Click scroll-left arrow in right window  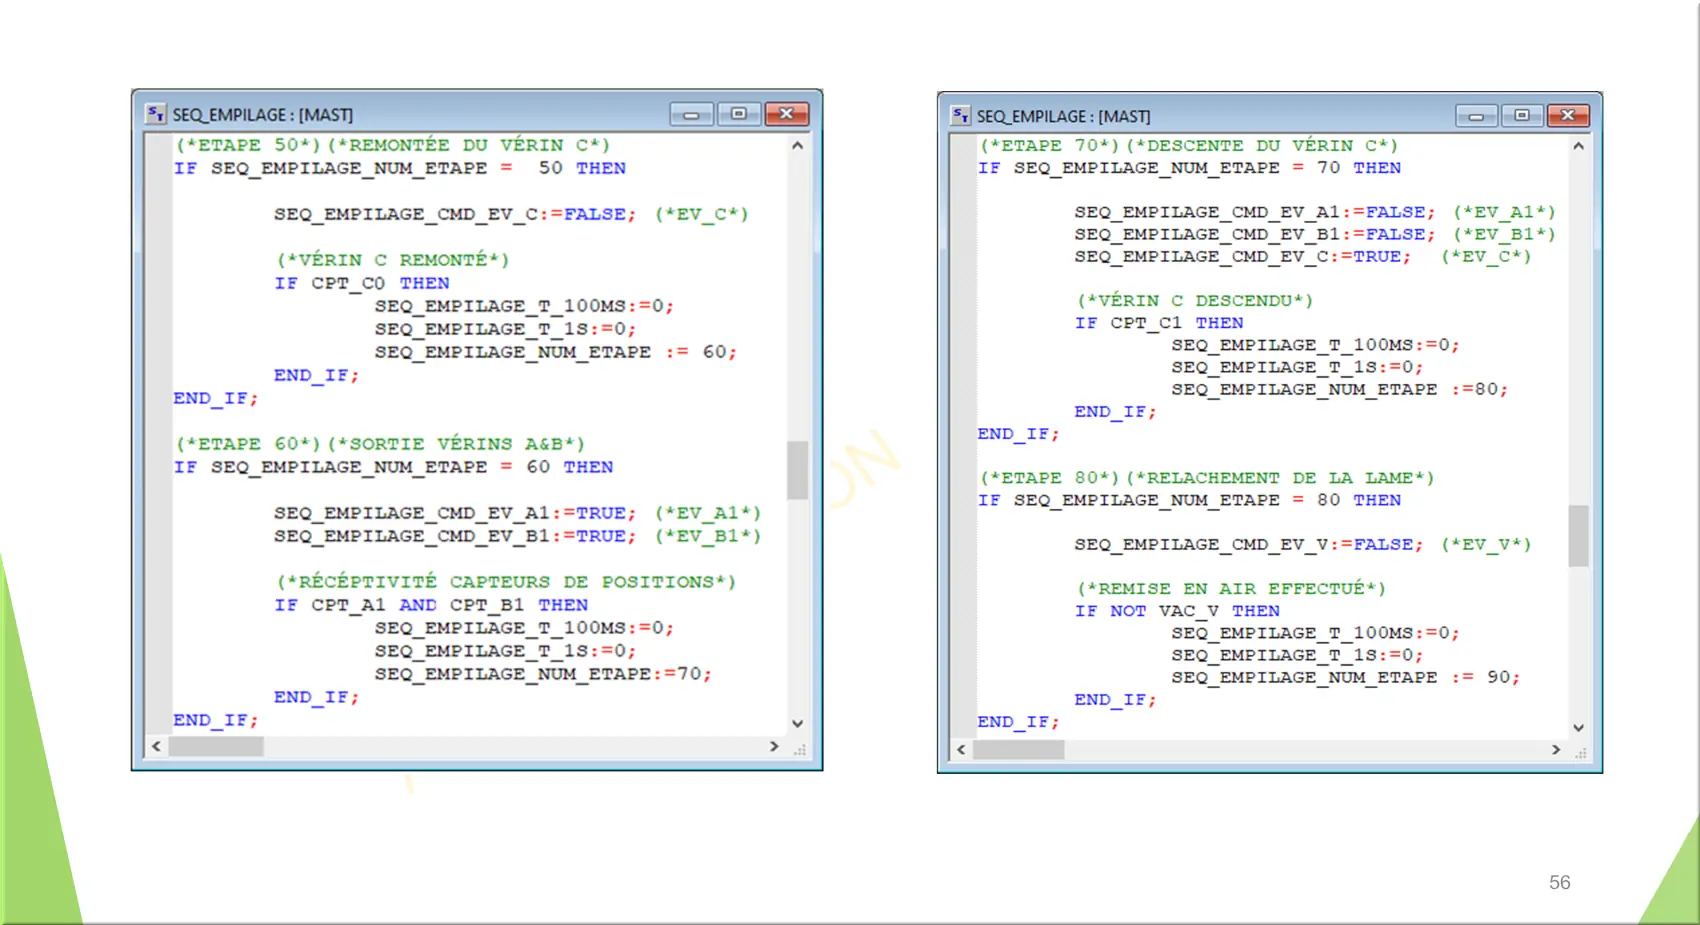tap(962, 750)
